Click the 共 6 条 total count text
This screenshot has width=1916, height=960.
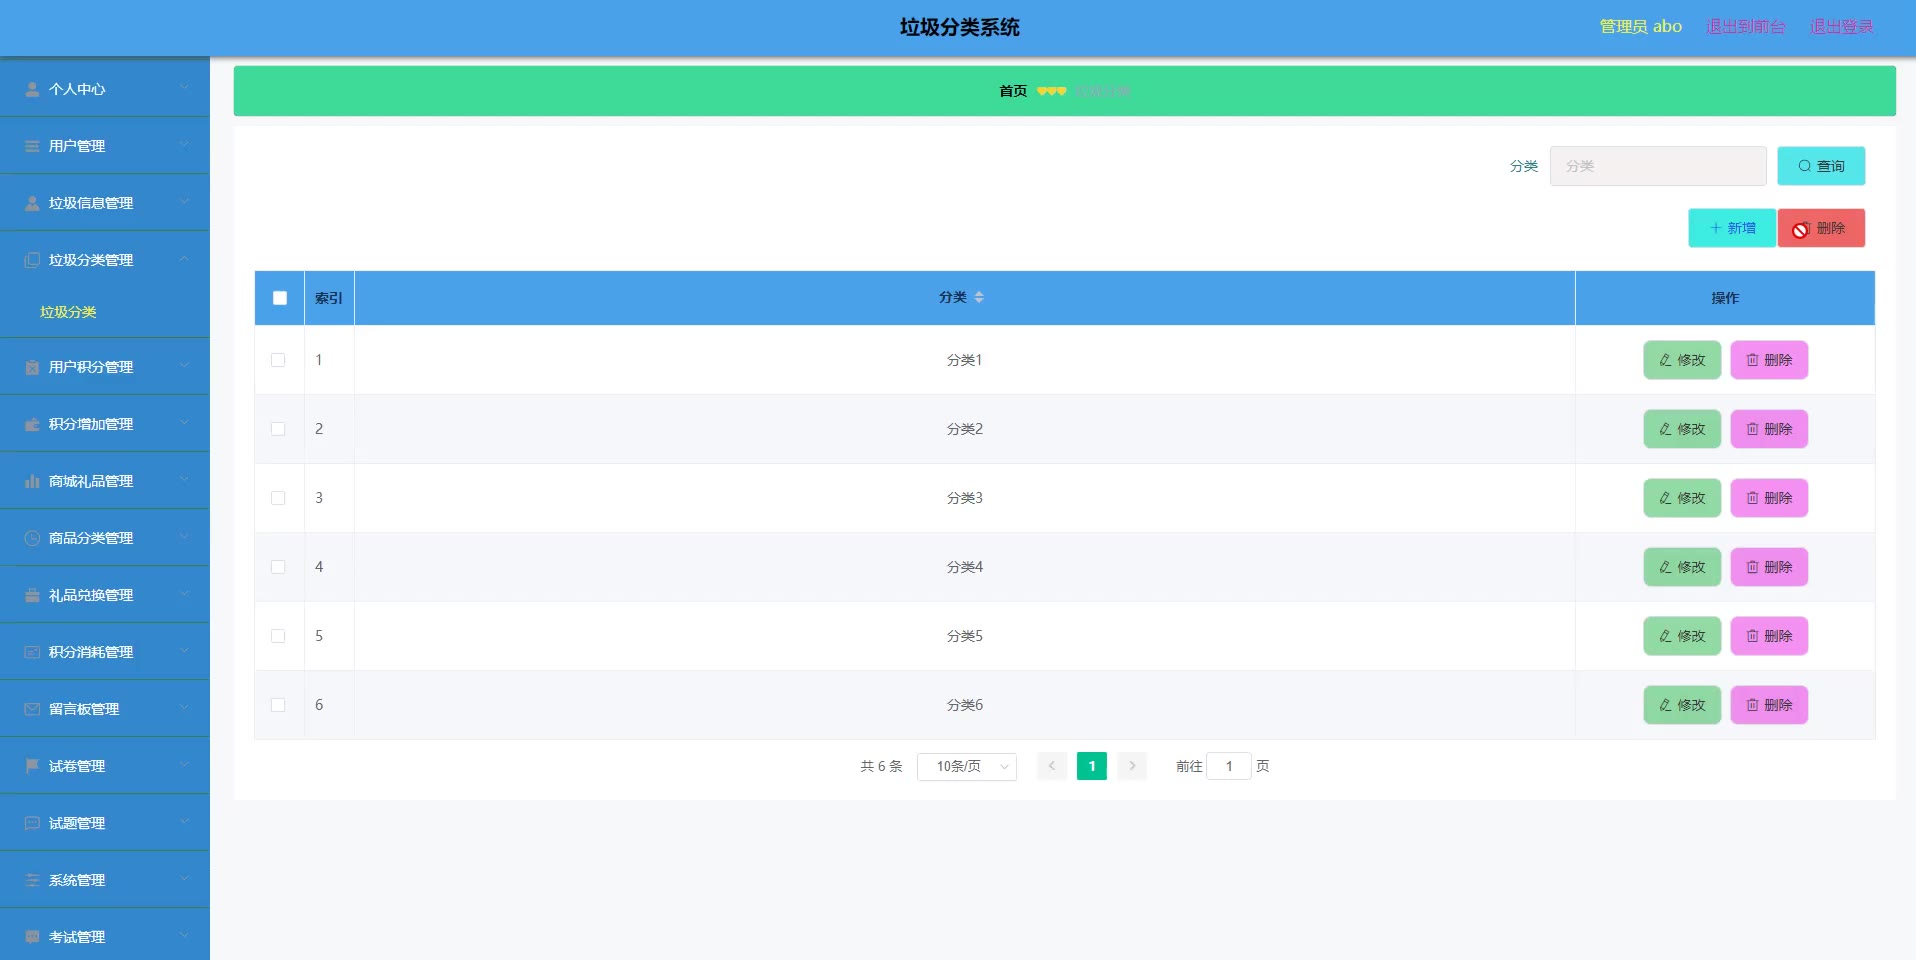tap(881, 766)
